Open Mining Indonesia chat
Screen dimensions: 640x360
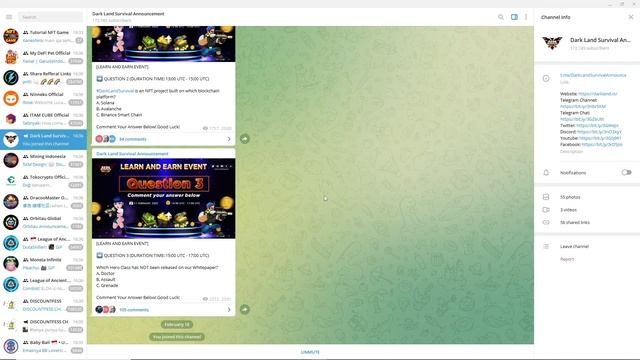[x=43, y=160]
